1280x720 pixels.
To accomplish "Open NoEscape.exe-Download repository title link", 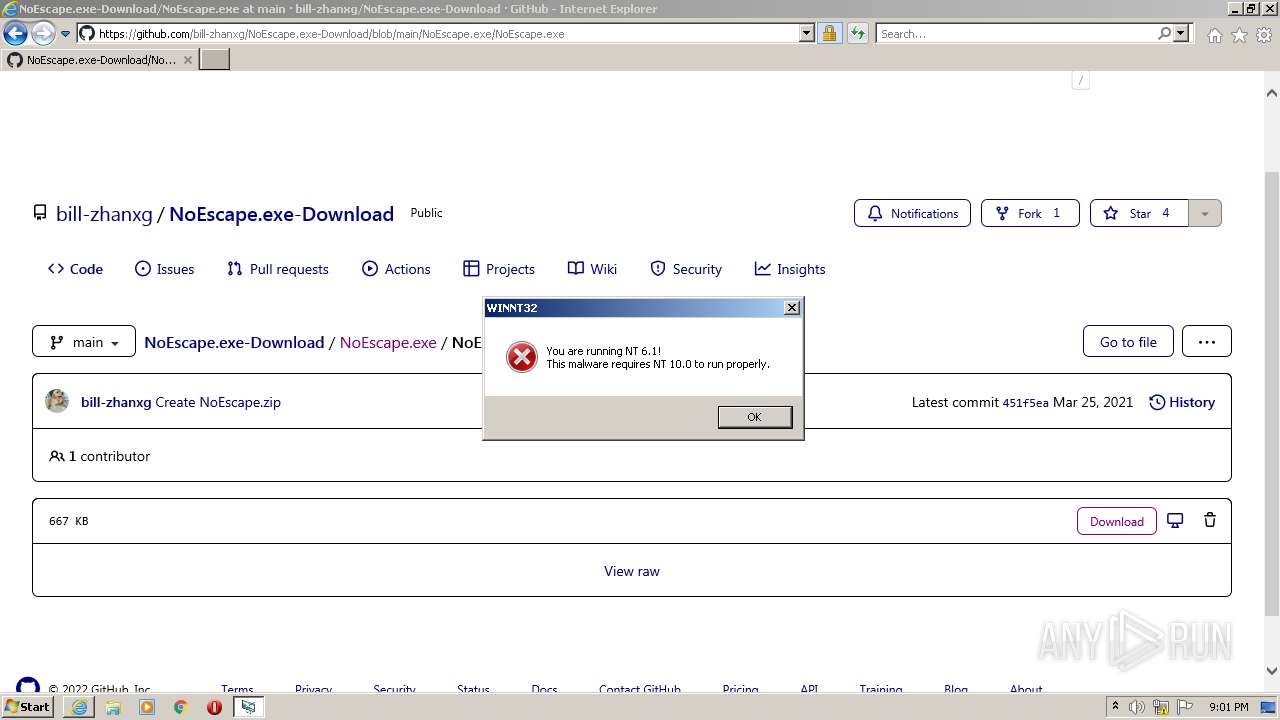I will (281, 214).
